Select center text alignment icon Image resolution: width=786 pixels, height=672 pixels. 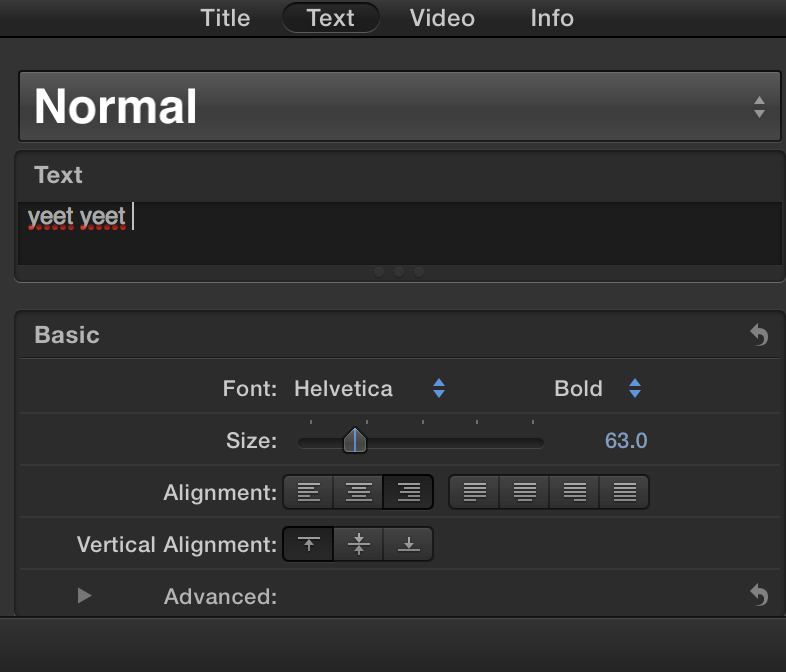pos(359,492)
